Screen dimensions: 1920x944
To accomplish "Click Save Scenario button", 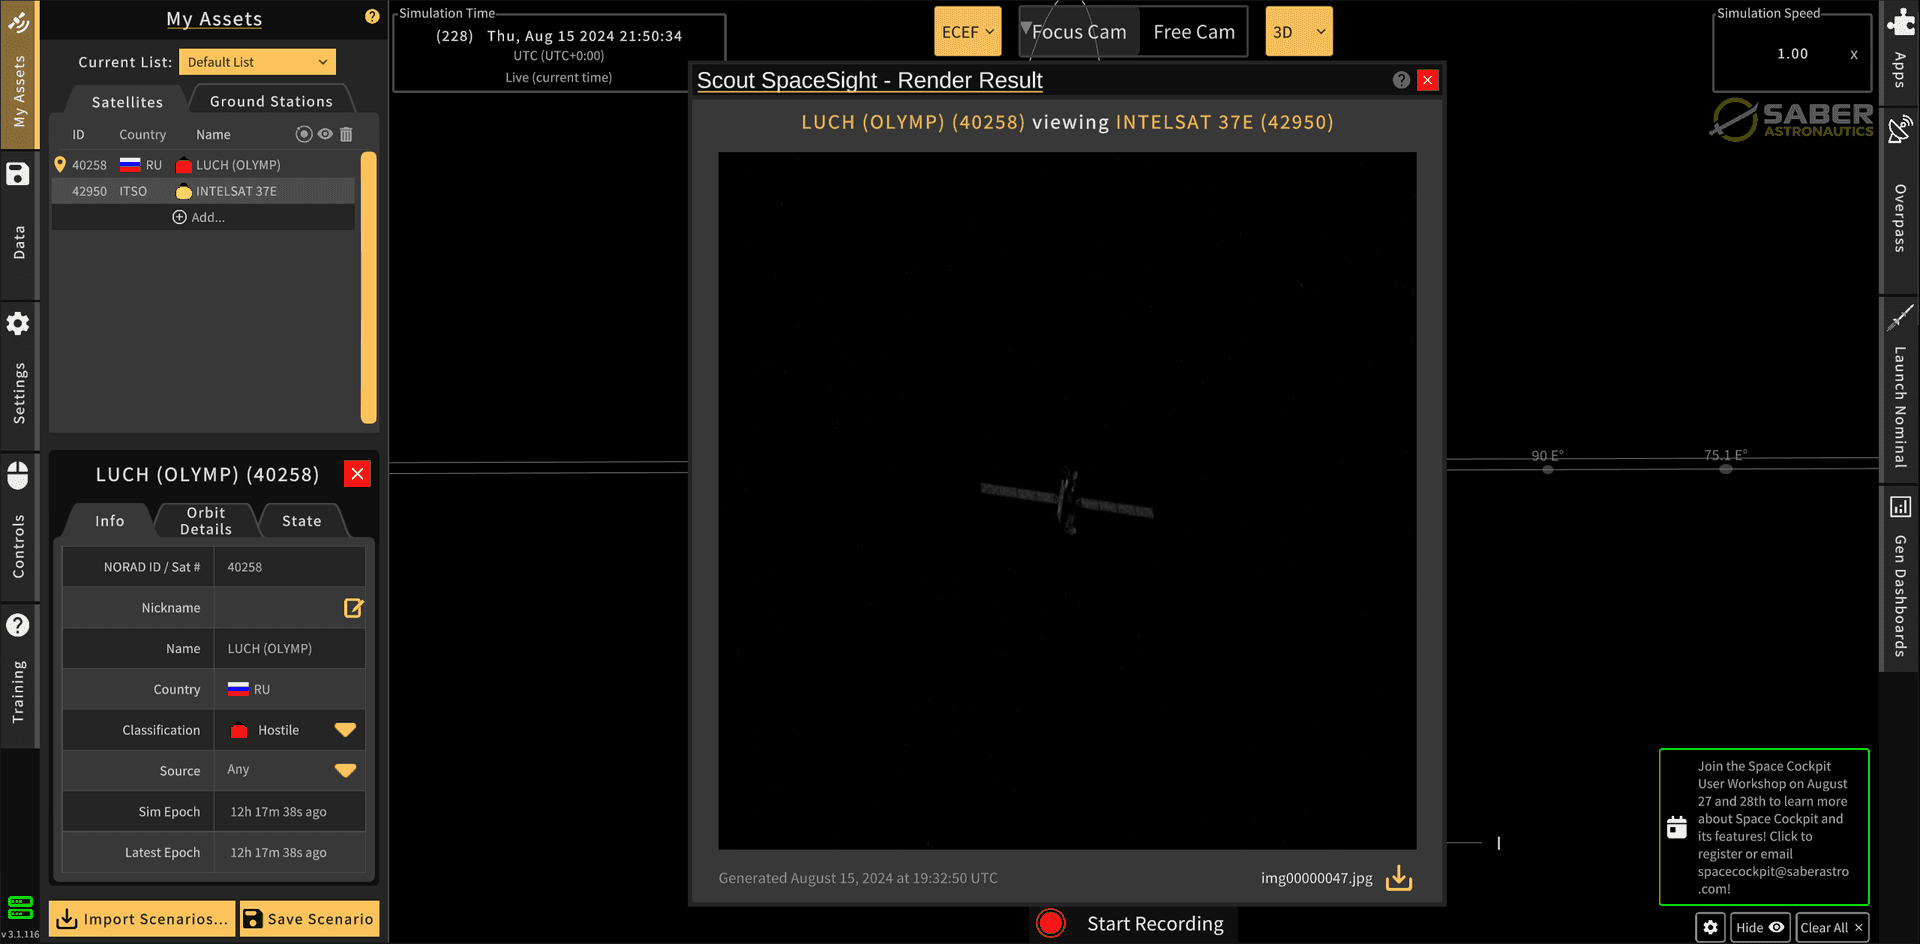I will pyautogui.click(x=309, y=919).
